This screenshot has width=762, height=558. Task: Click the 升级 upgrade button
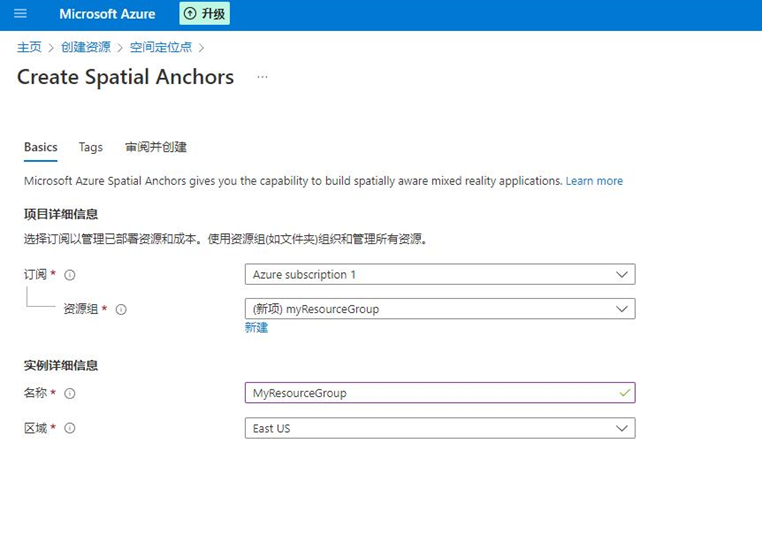click(x=205, y=14)
